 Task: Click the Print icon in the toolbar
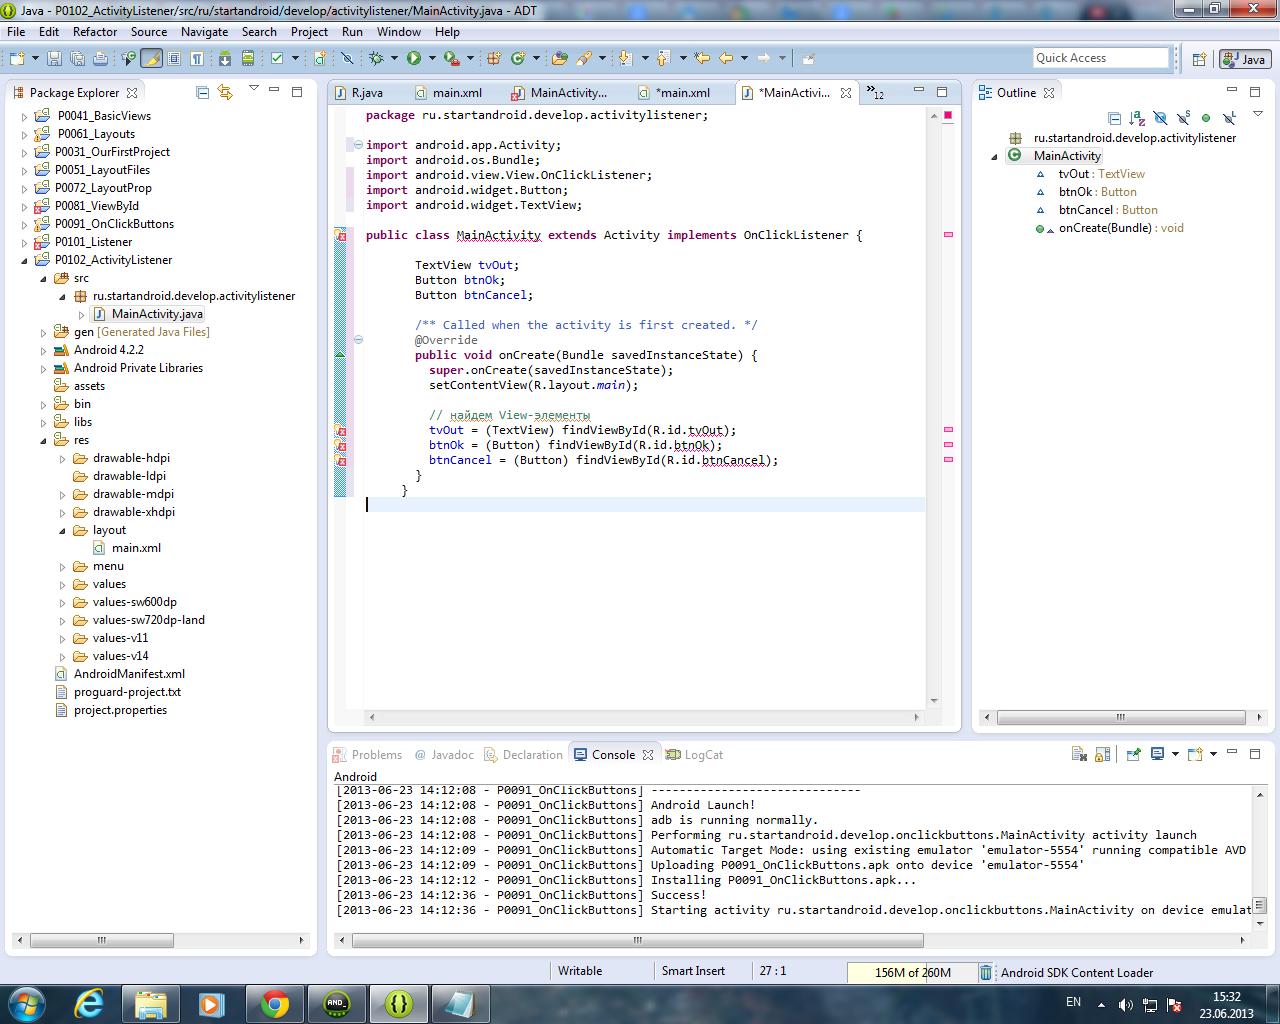tap(100, 58)
